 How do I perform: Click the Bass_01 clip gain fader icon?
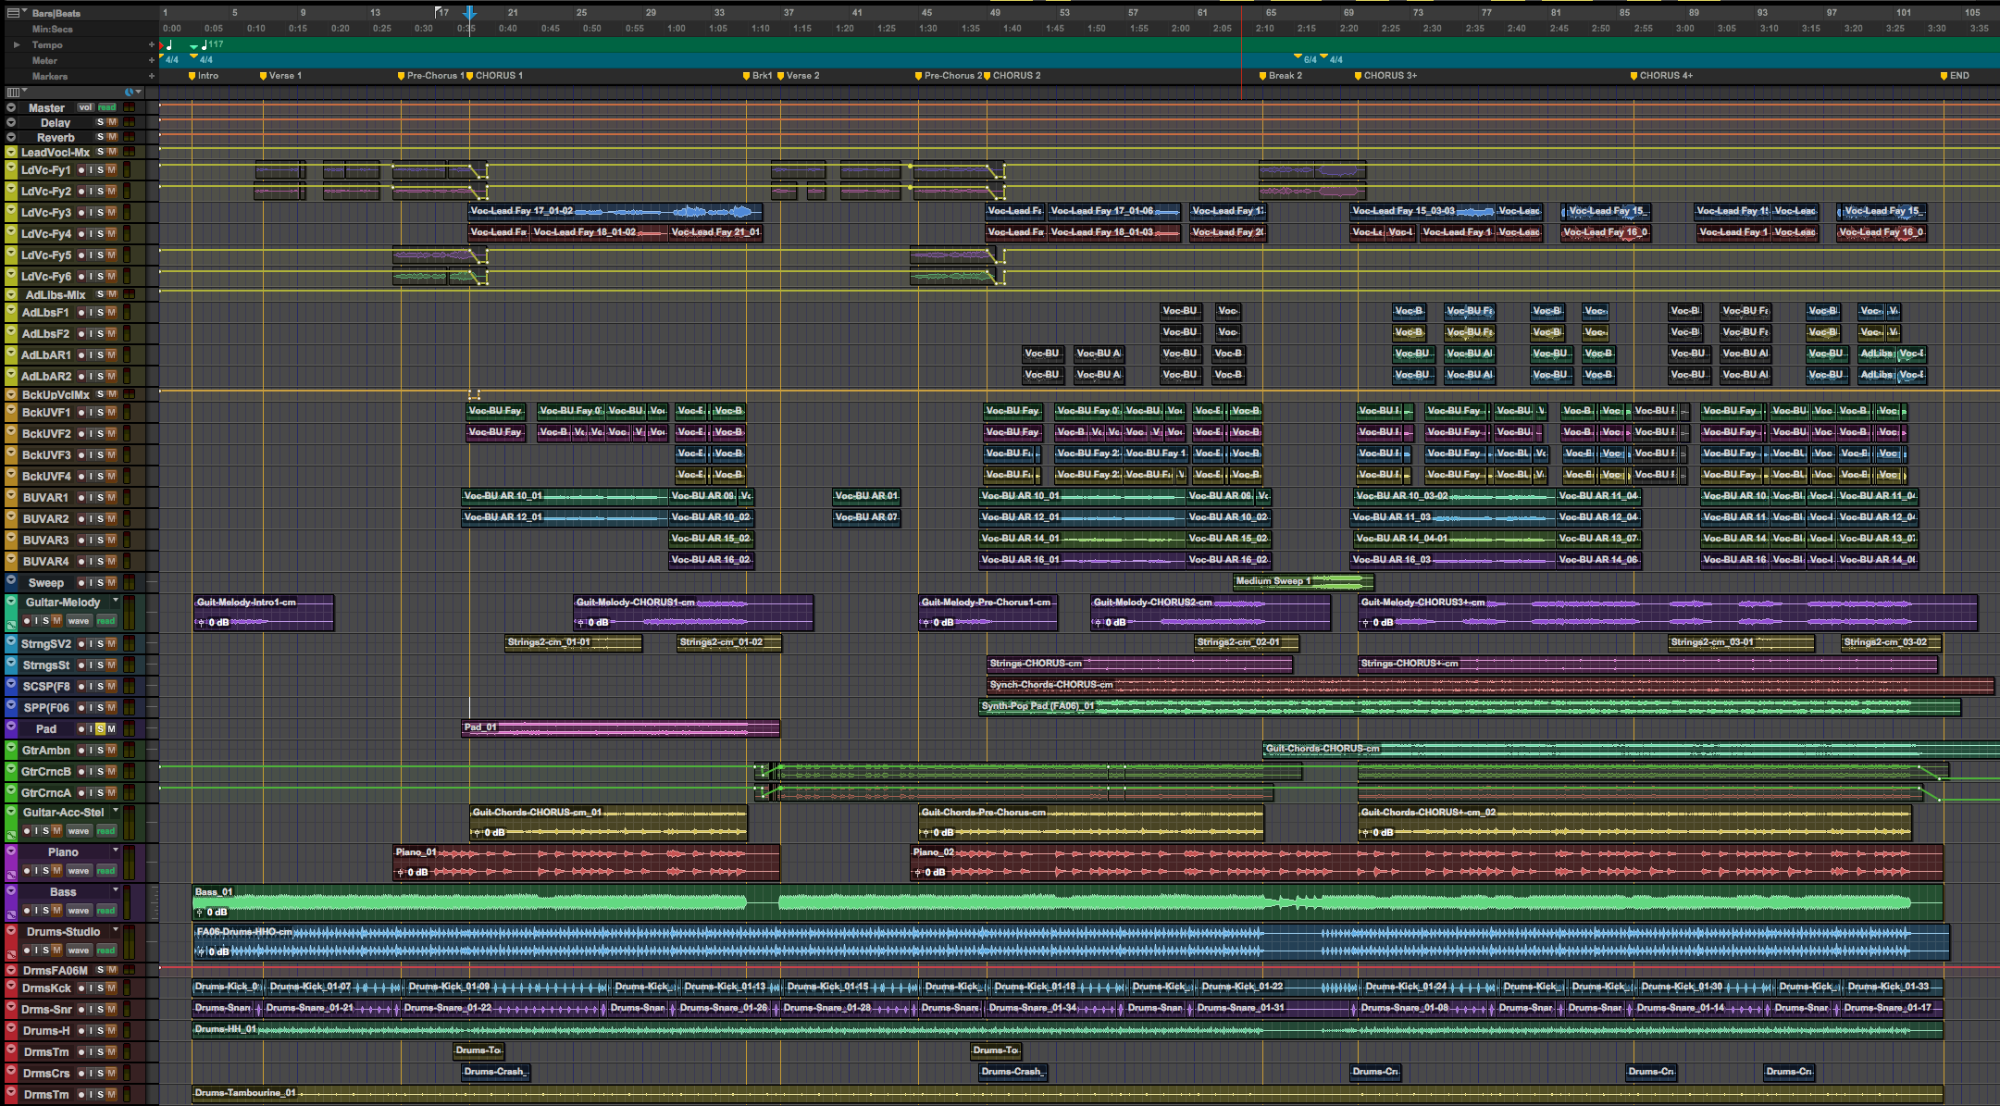click(200, 912)
